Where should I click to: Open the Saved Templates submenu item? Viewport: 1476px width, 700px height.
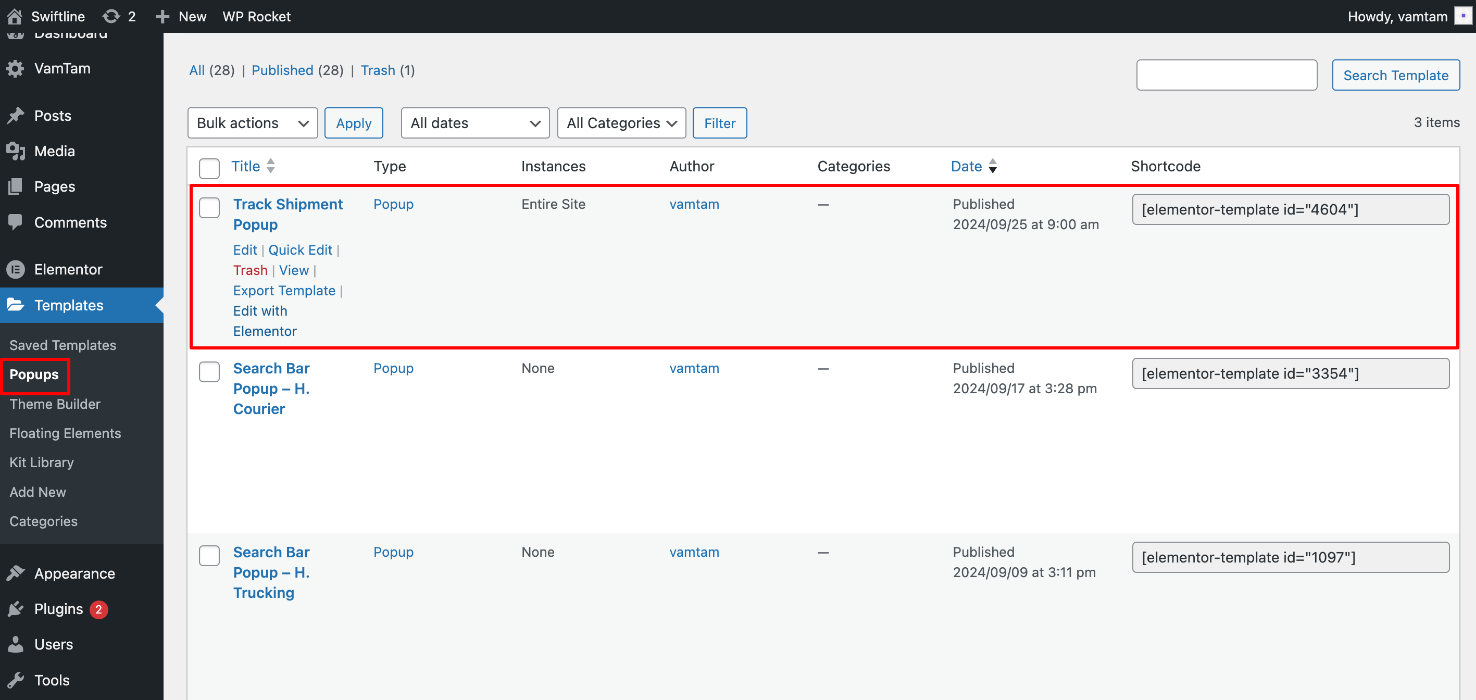pyautogui.click(x=63, y=345)
